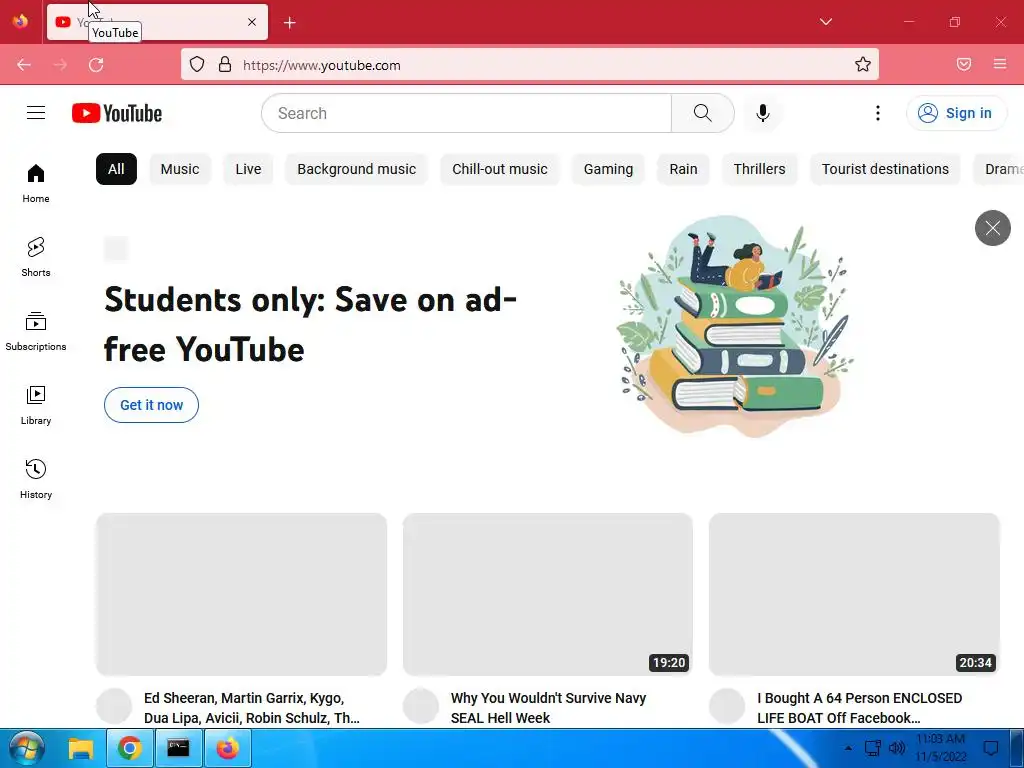Click Firefox back arrow
This screenshot has width=1024, height=768.
(24, 65)
